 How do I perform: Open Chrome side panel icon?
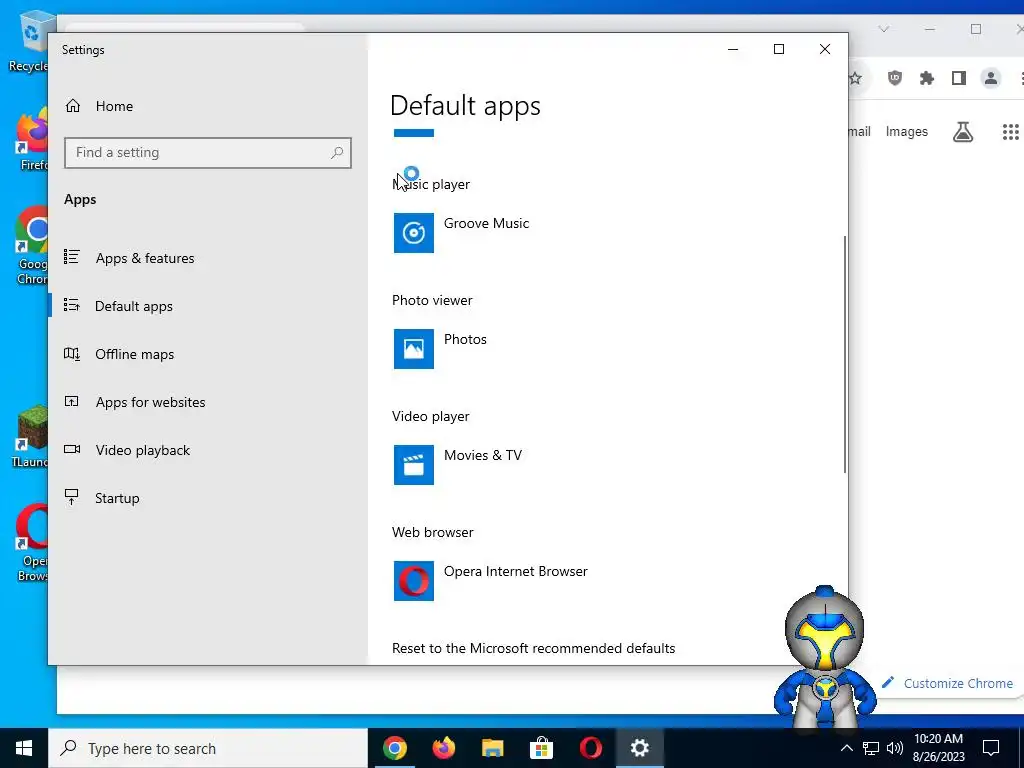pos(959,78)
